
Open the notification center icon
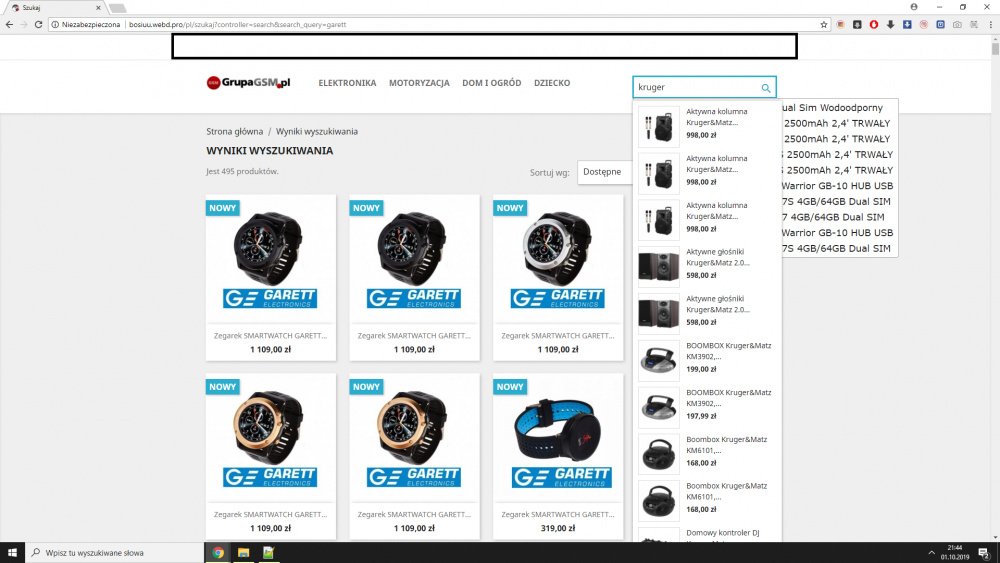point(984,553)
